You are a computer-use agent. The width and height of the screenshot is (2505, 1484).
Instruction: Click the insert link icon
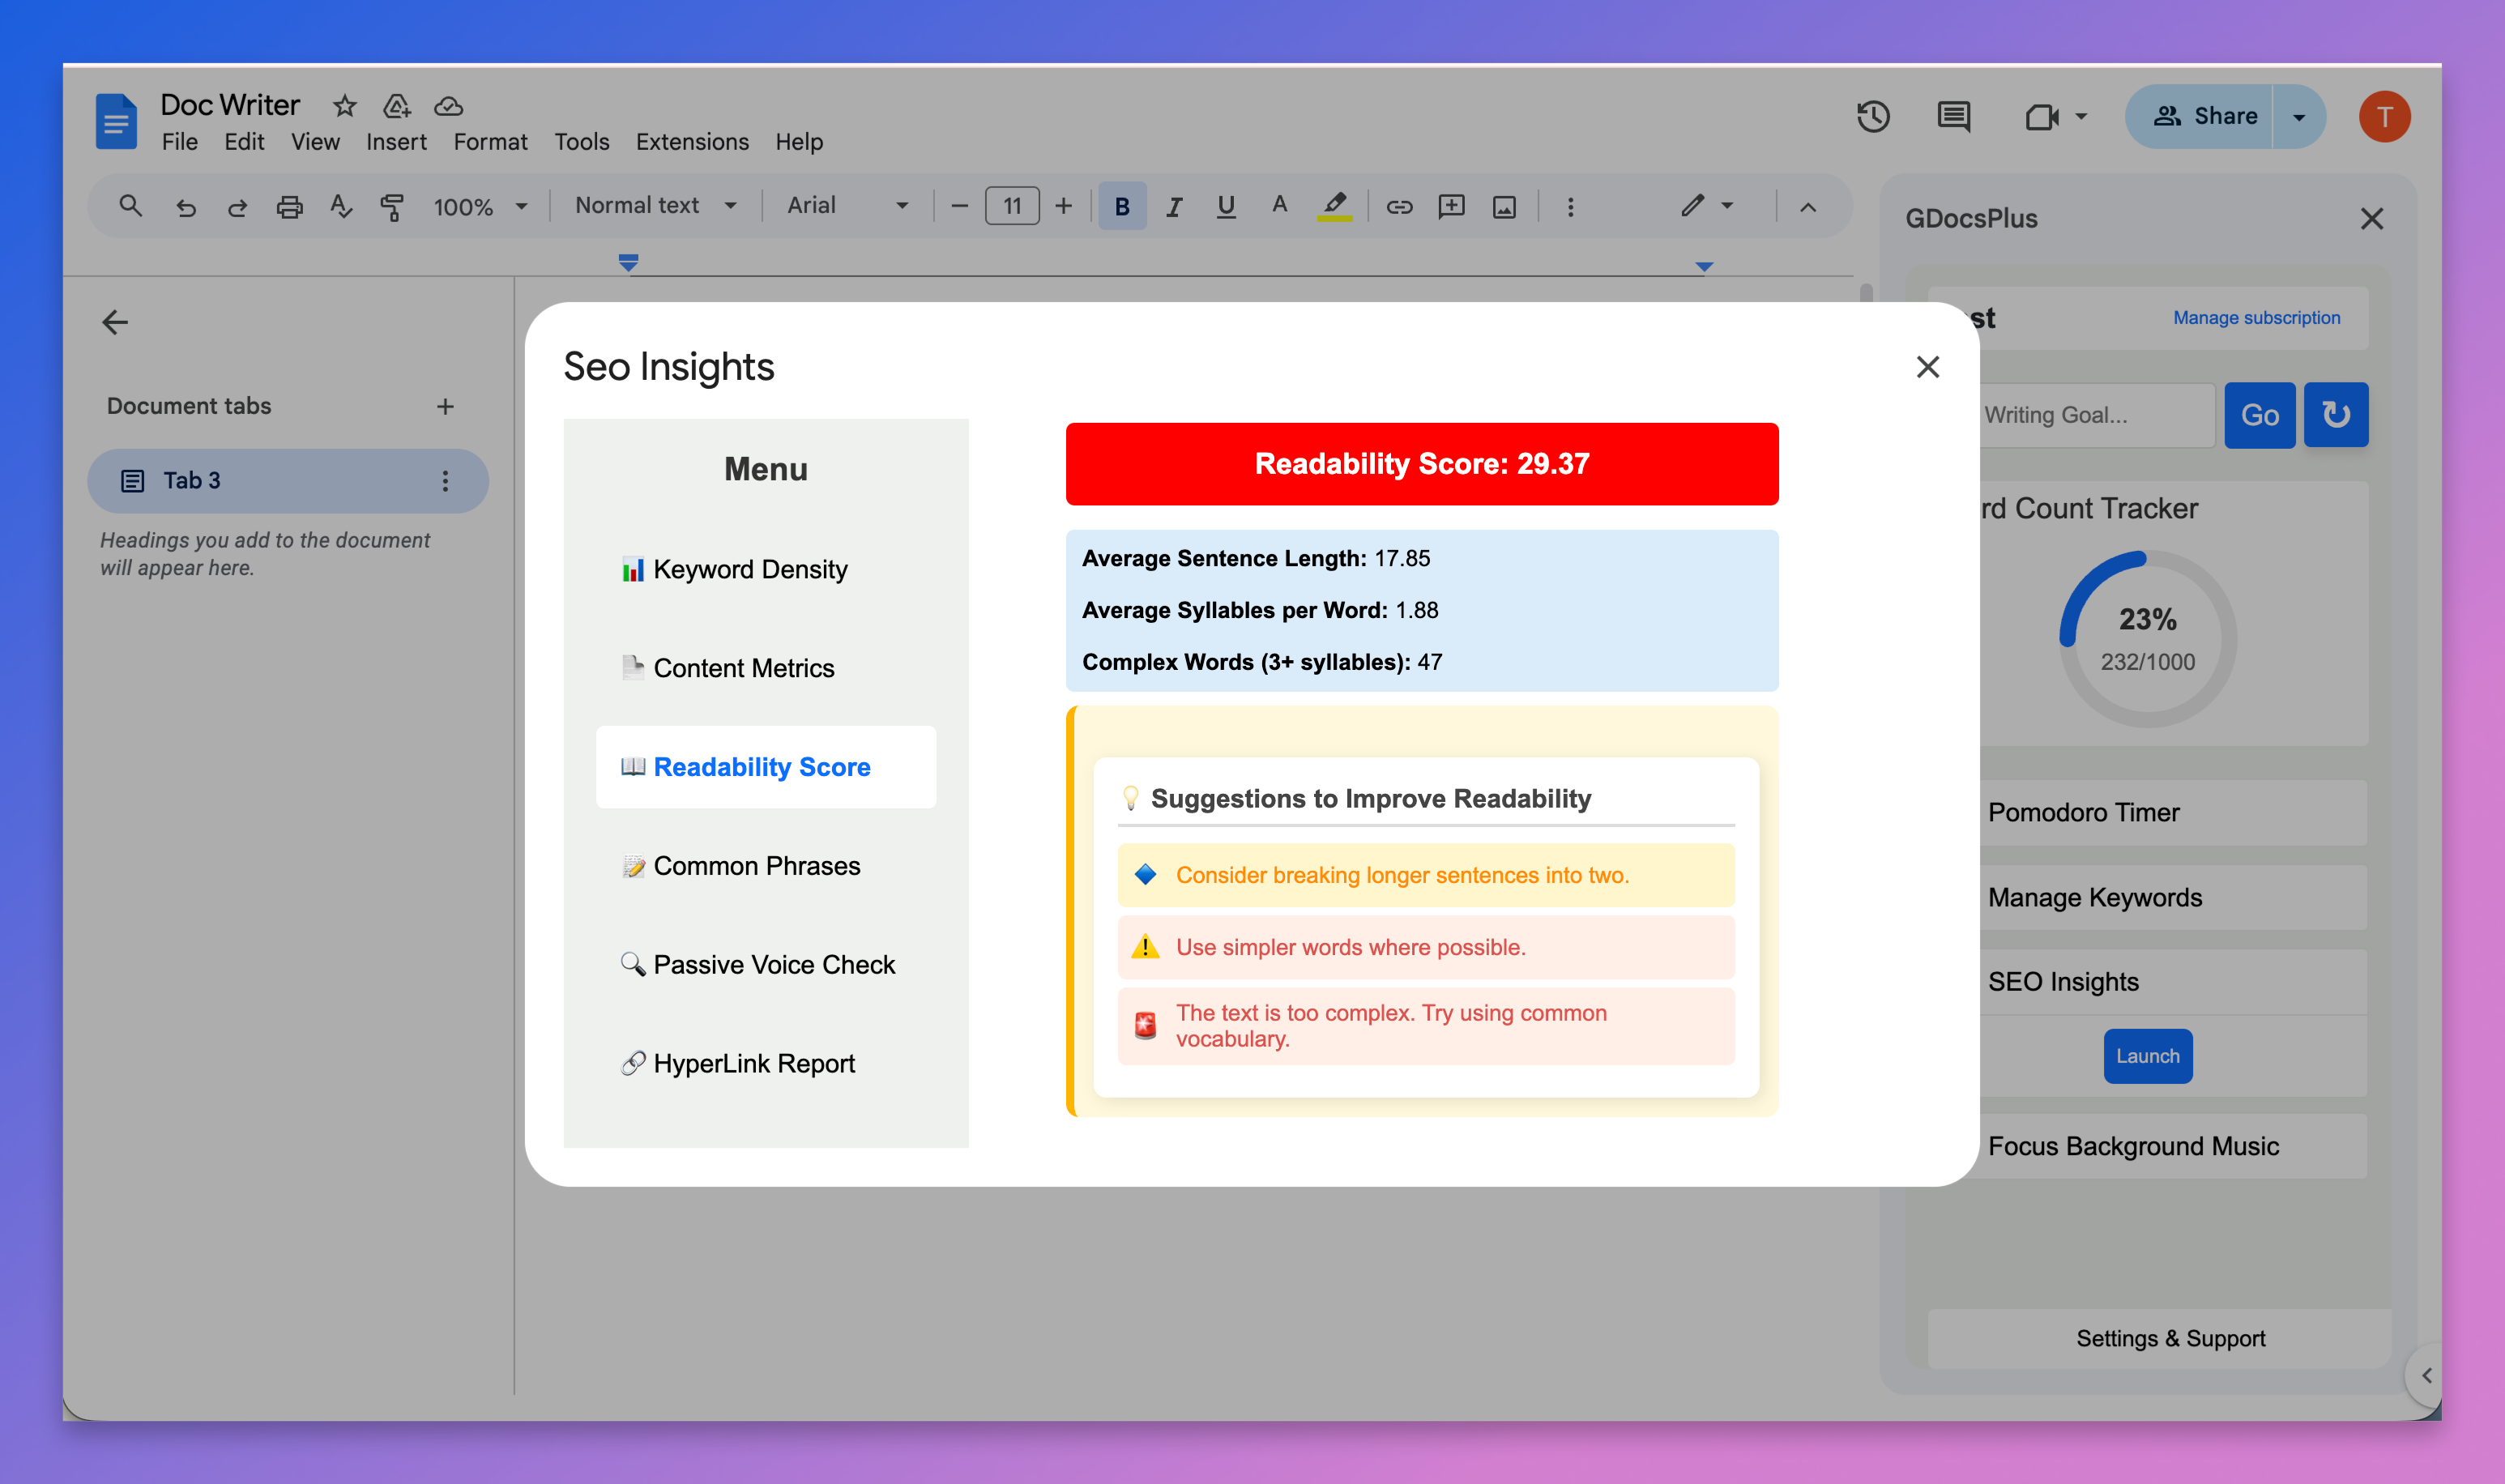point(1398,207)
